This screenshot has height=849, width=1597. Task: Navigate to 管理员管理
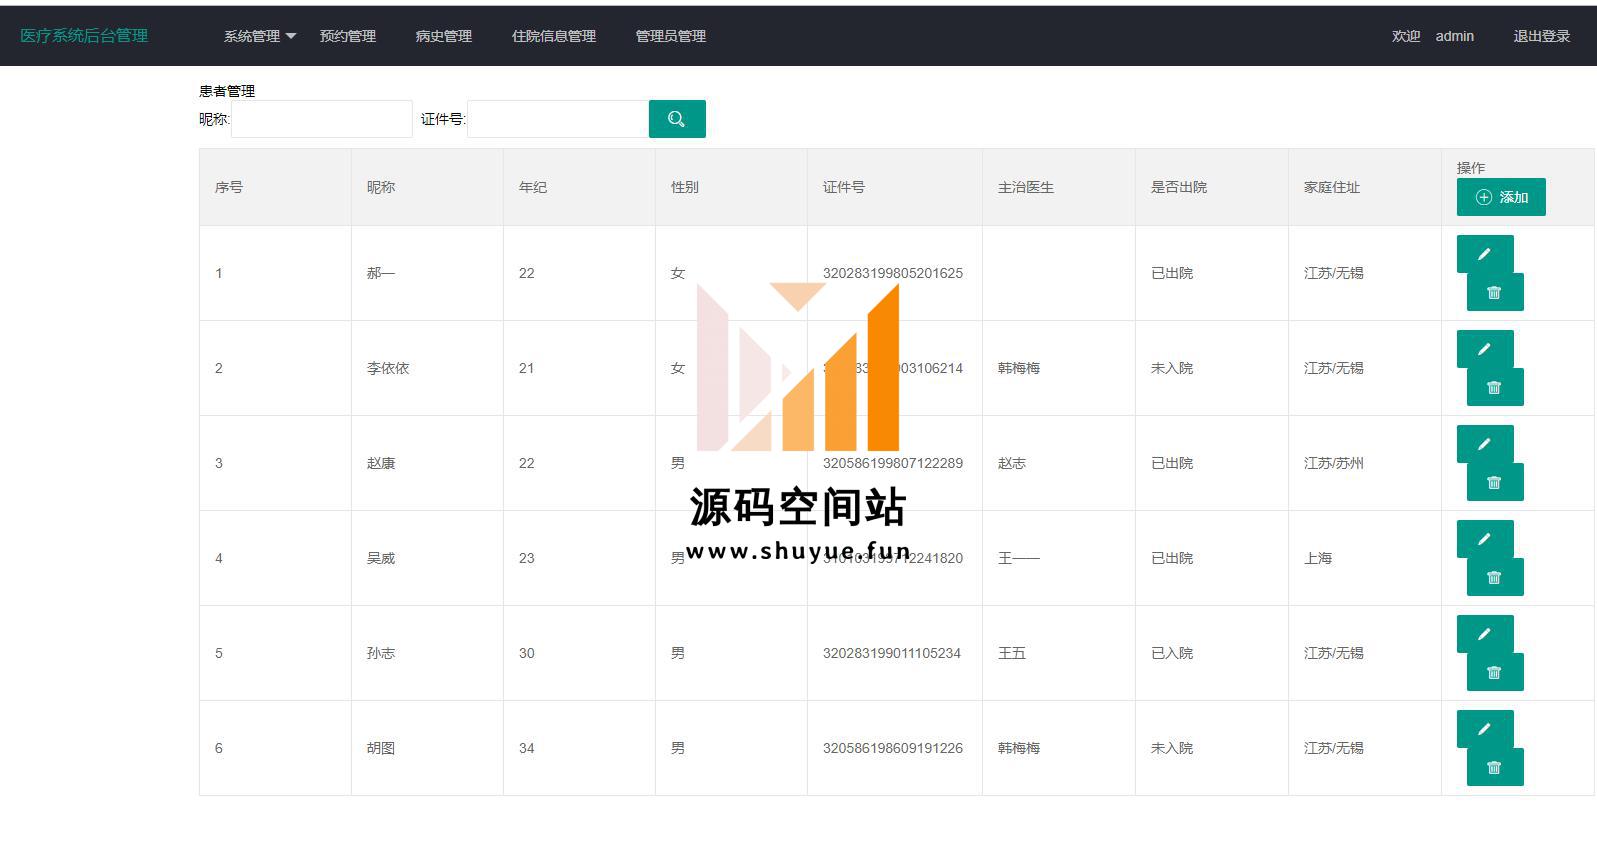670,36
